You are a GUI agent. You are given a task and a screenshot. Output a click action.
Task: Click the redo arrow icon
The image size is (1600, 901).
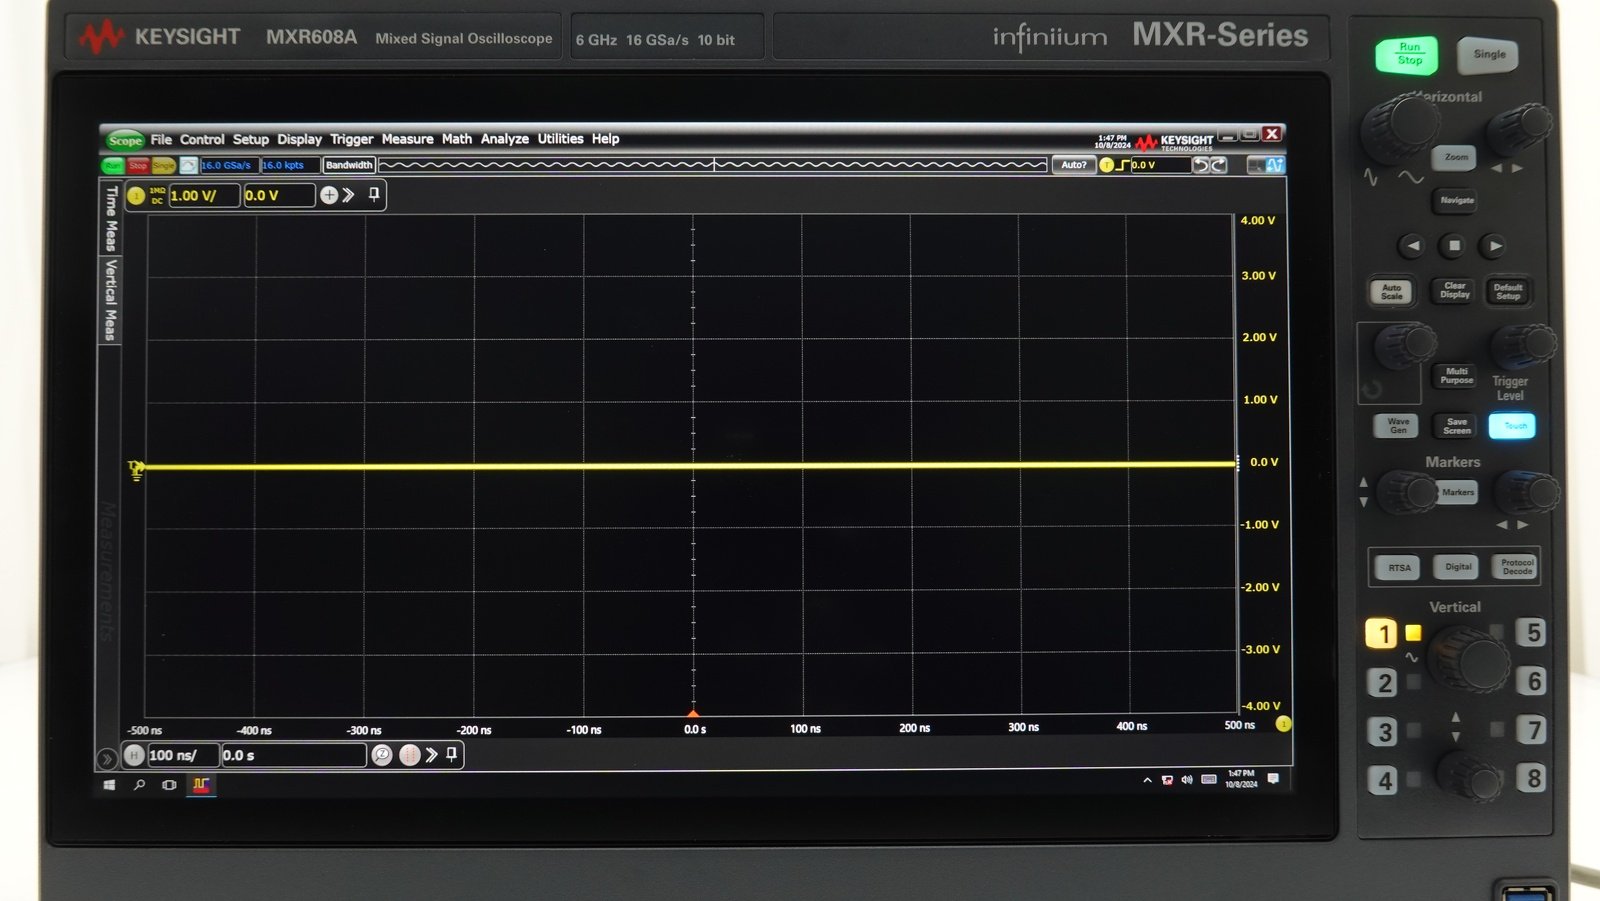tap(1219, 165)
